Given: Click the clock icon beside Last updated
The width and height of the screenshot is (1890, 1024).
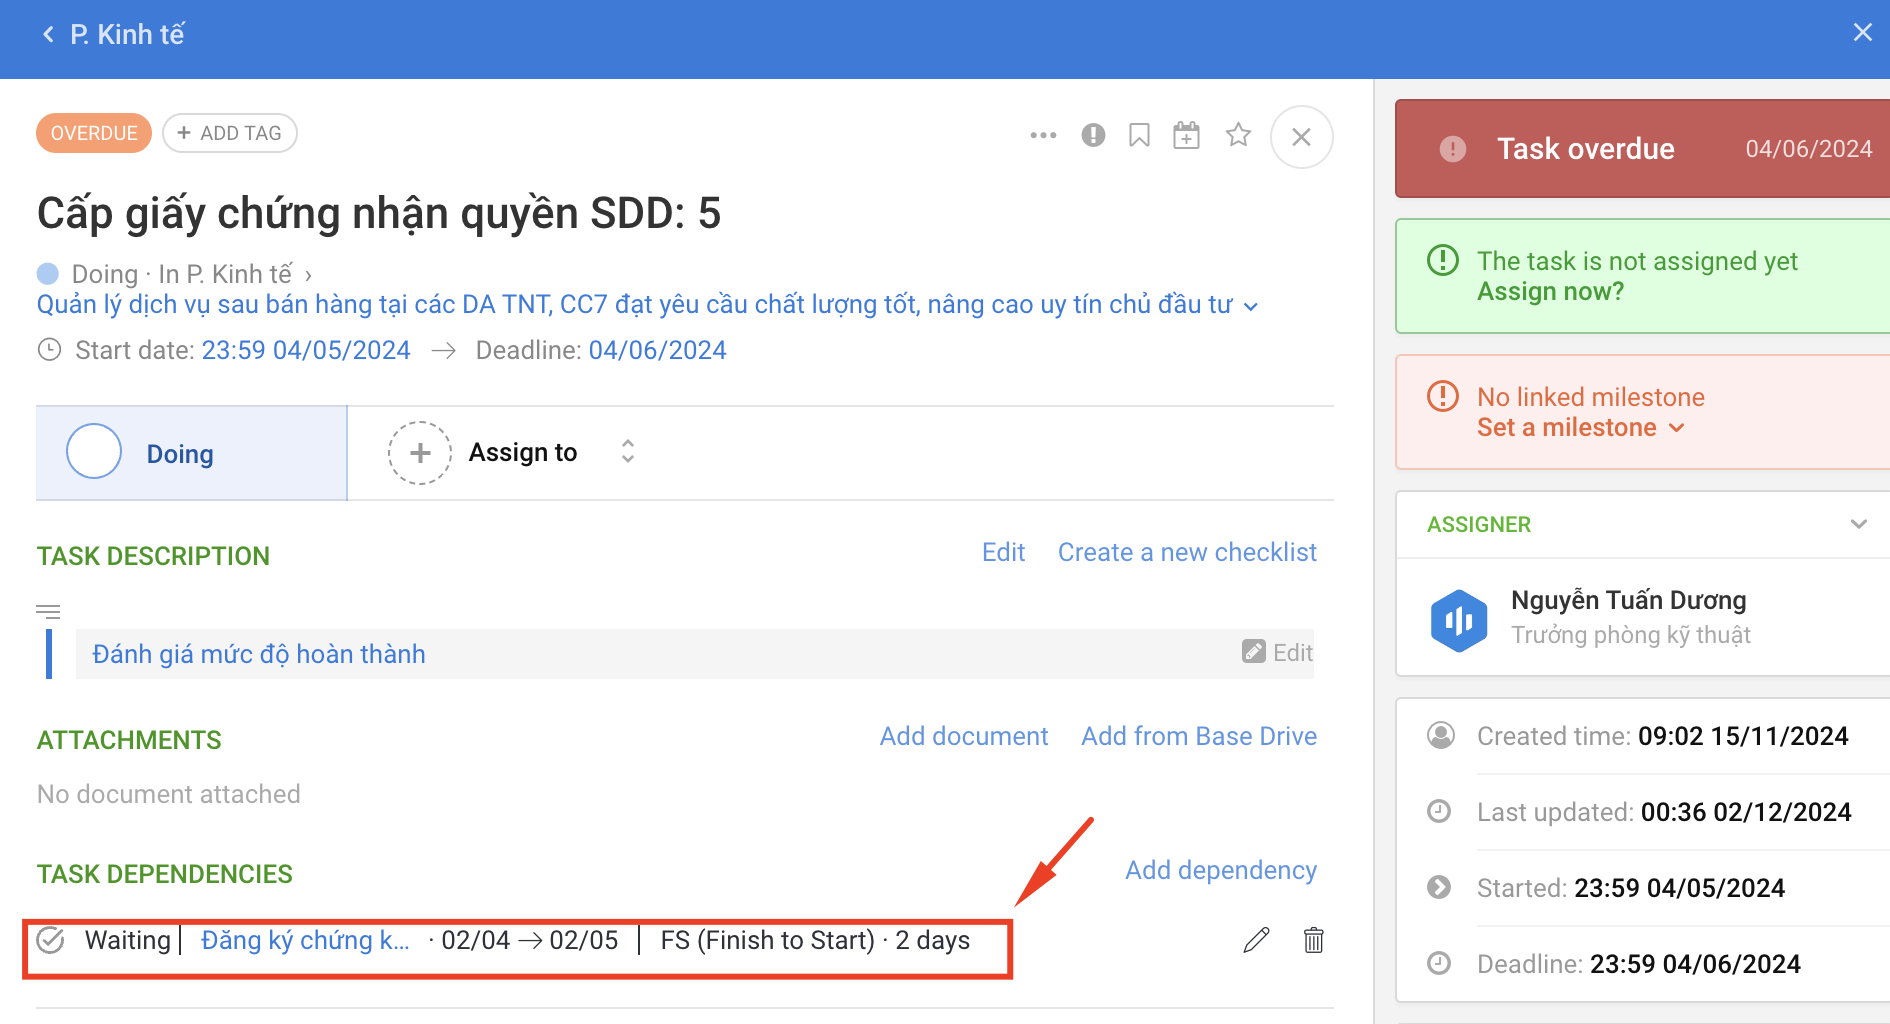Looking at the screenshot, I should click(x=1439, y=811).
